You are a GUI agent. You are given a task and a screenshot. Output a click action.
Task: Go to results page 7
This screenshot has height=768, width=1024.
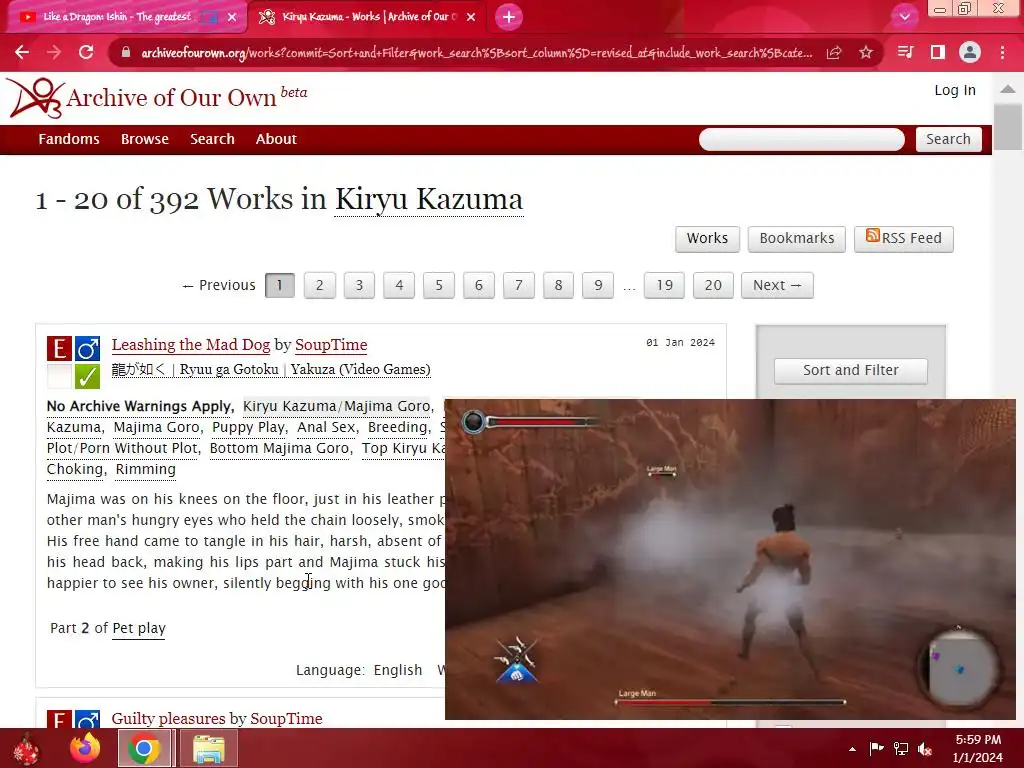click(519, 285)
